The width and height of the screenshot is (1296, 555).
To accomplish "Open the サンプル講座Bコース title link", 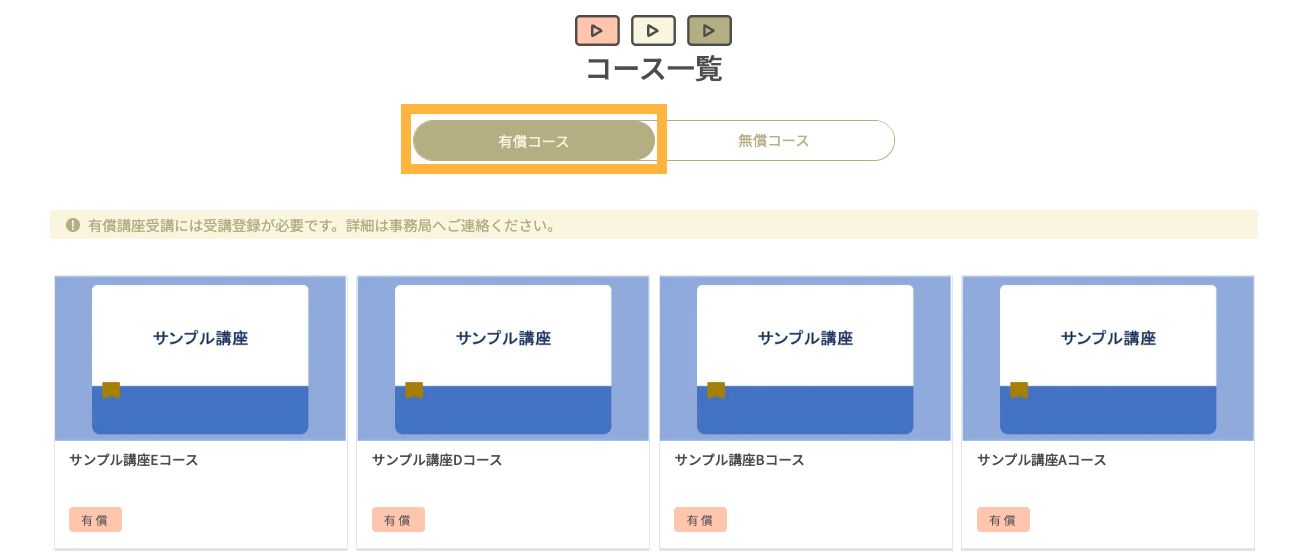I will pos(739,460).
